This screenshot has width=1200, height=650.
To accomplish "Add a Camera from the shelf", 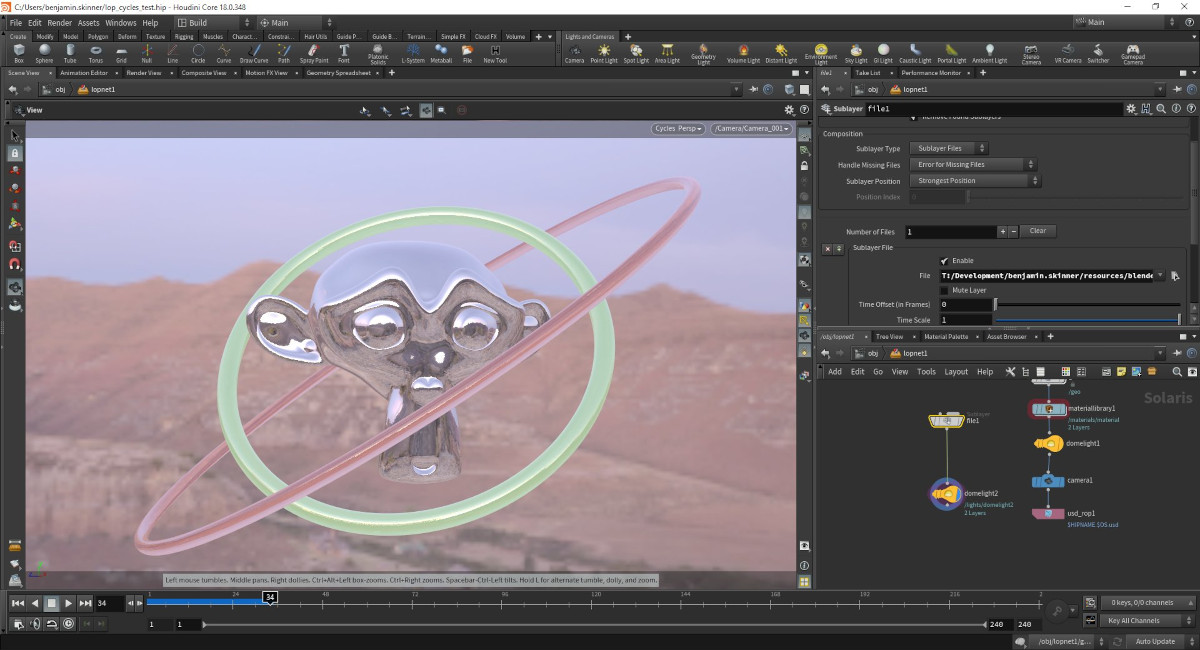I will coord(574,52).
